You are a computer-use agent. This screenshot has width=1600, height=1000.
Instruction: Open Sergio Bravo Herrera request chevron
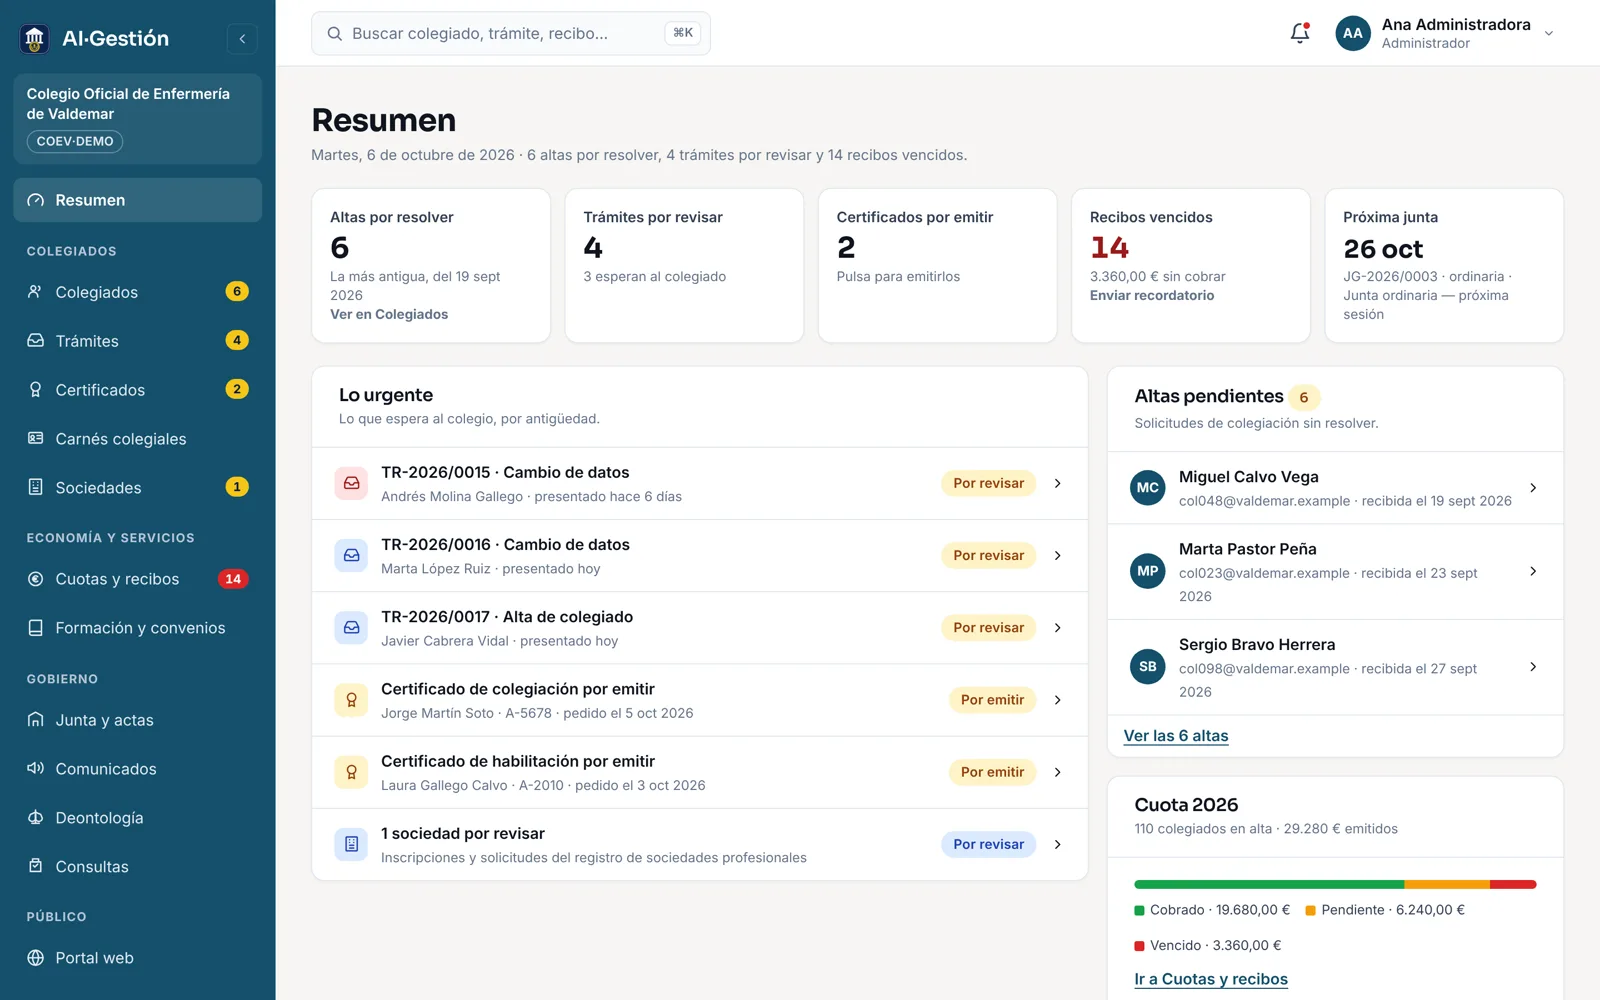(1533, 667)
